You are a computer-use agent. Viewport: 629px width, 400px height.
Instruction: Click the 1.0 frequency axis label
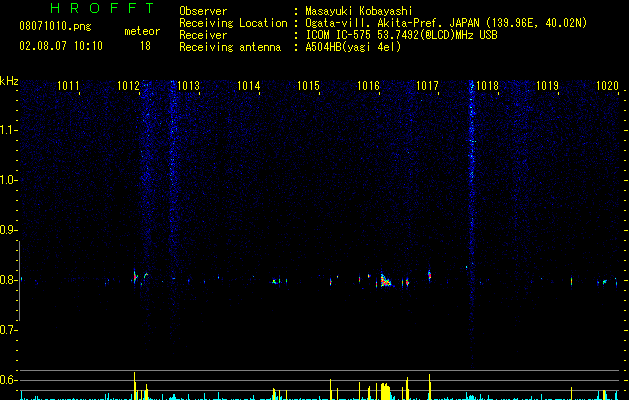8,180
